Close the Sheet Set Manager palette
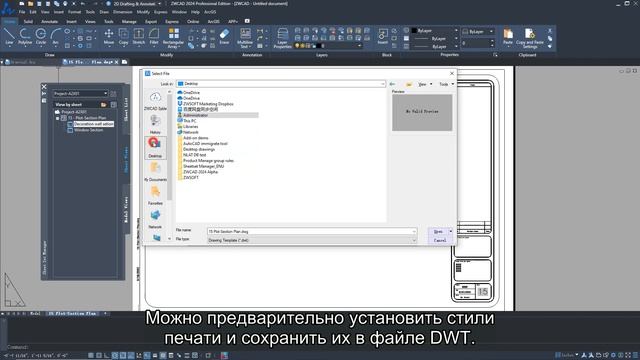640x360 pixels. (44, 87)
